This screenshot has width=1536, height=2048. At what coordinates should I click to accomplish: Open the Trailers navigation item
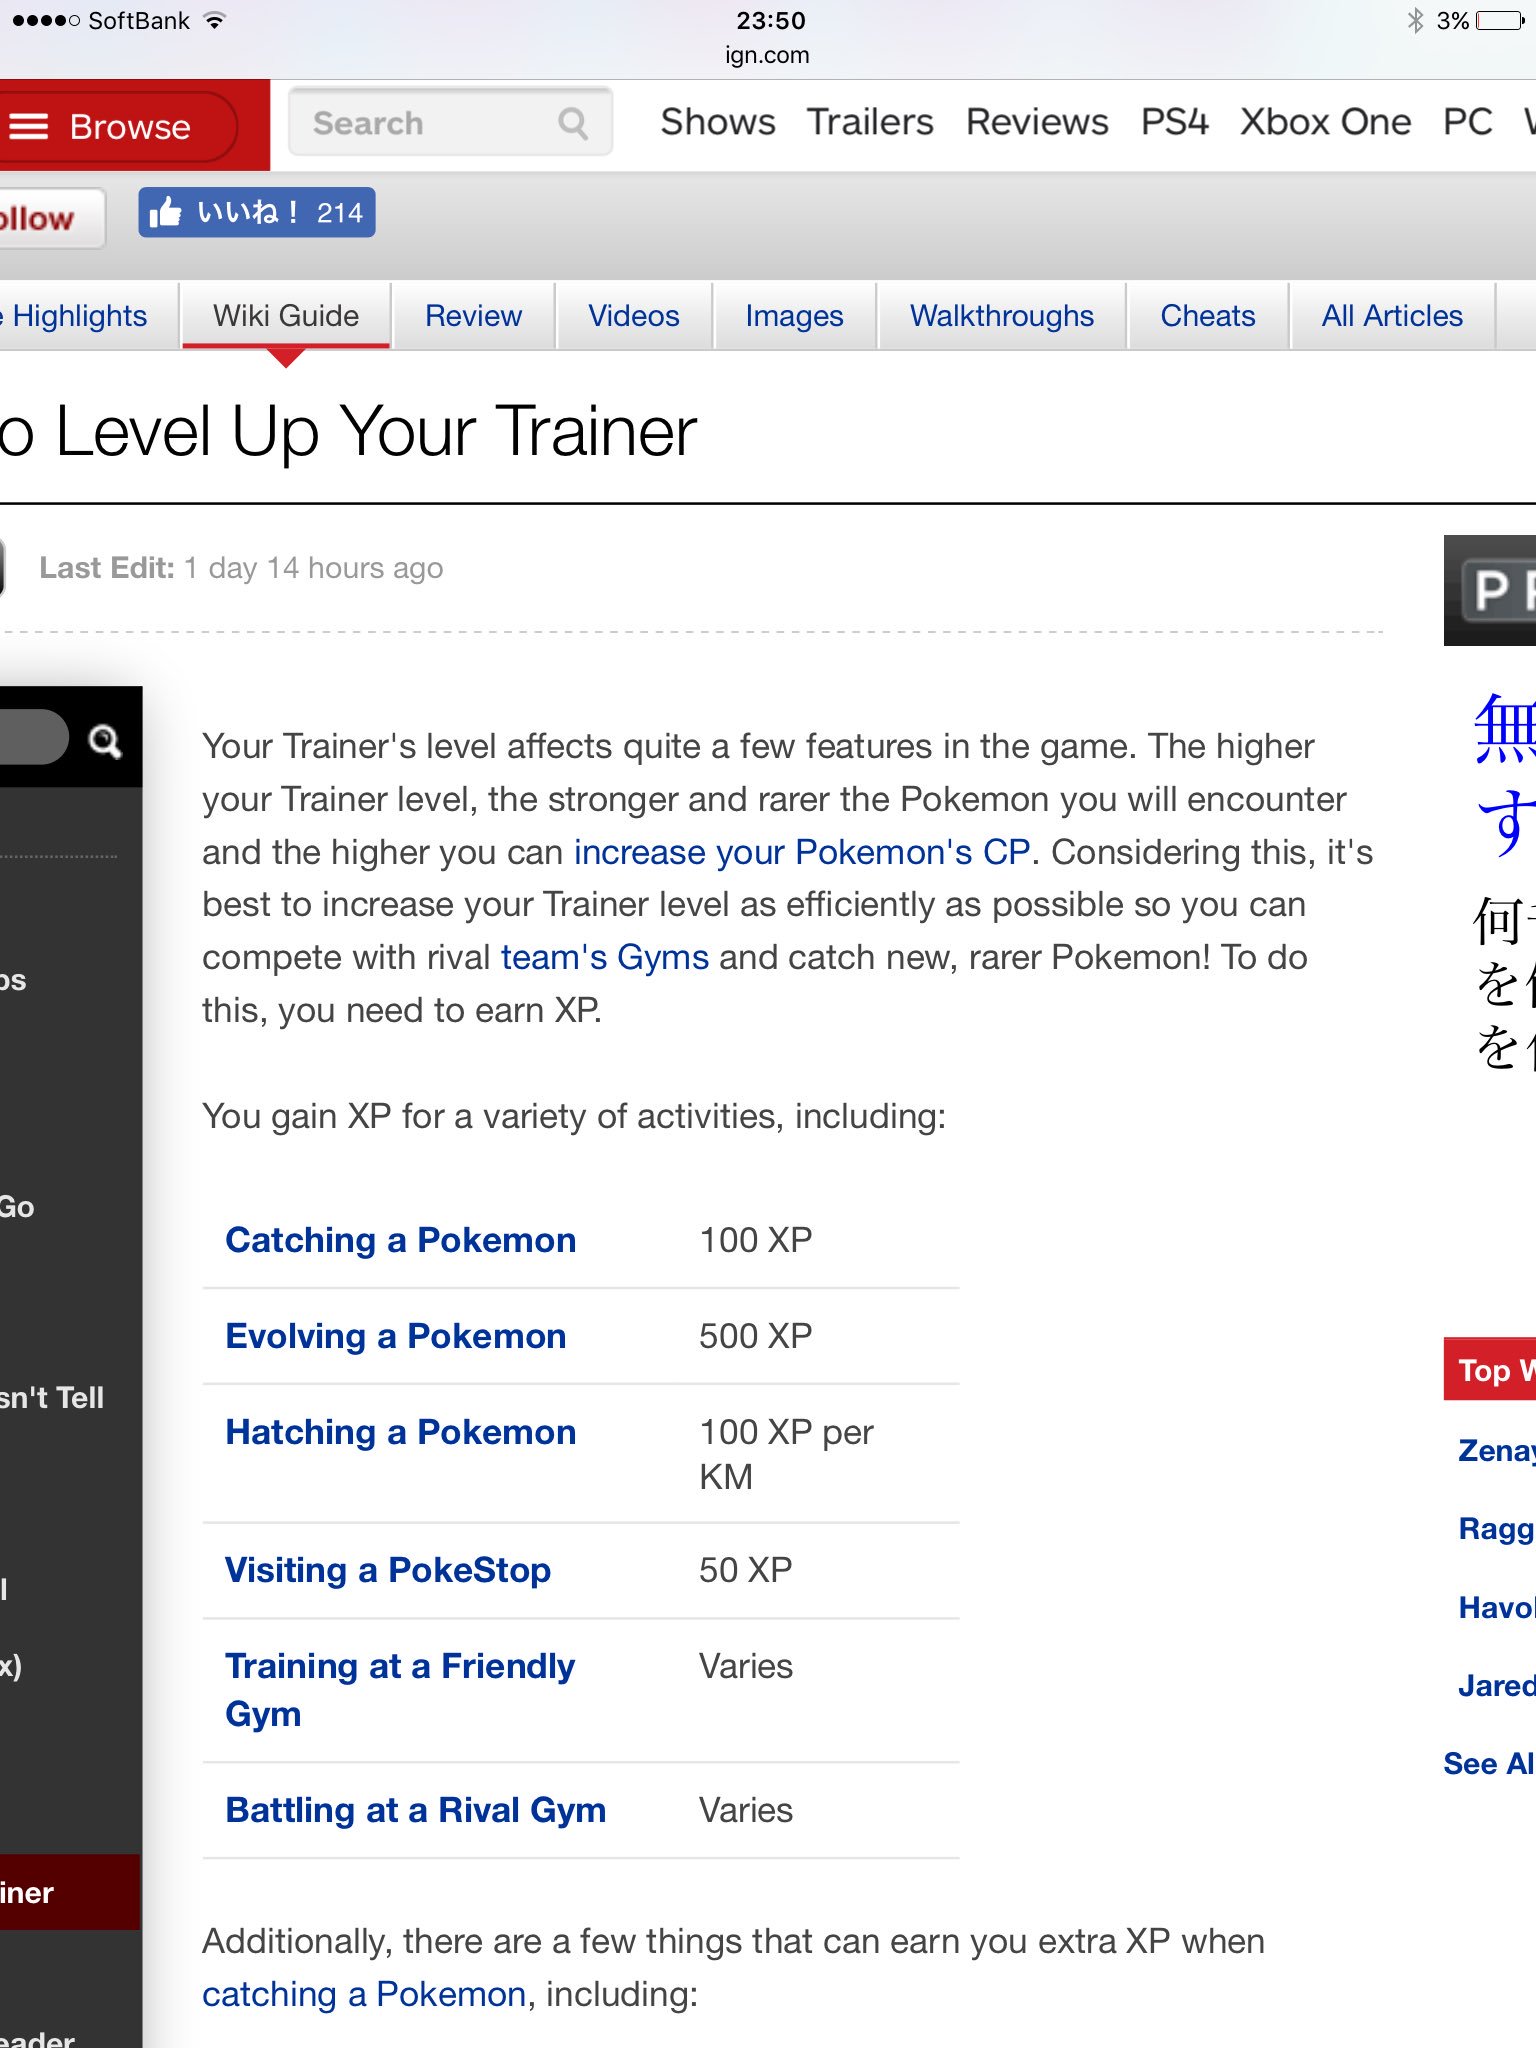point(870,122)
